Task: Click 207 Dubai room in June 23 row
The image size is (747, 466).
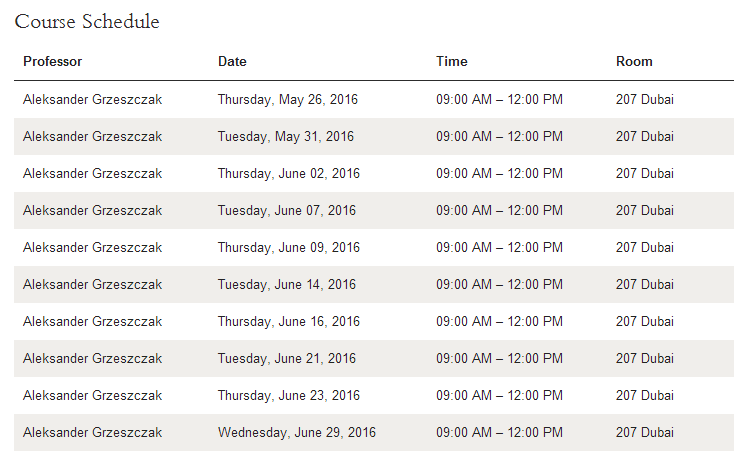Action: click(x=645, y=395)
